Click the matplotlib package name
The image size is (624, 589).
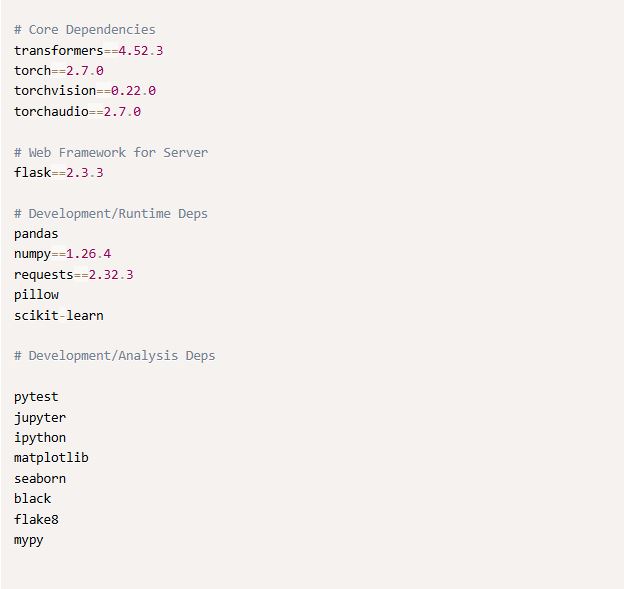[x=51, y=458]
